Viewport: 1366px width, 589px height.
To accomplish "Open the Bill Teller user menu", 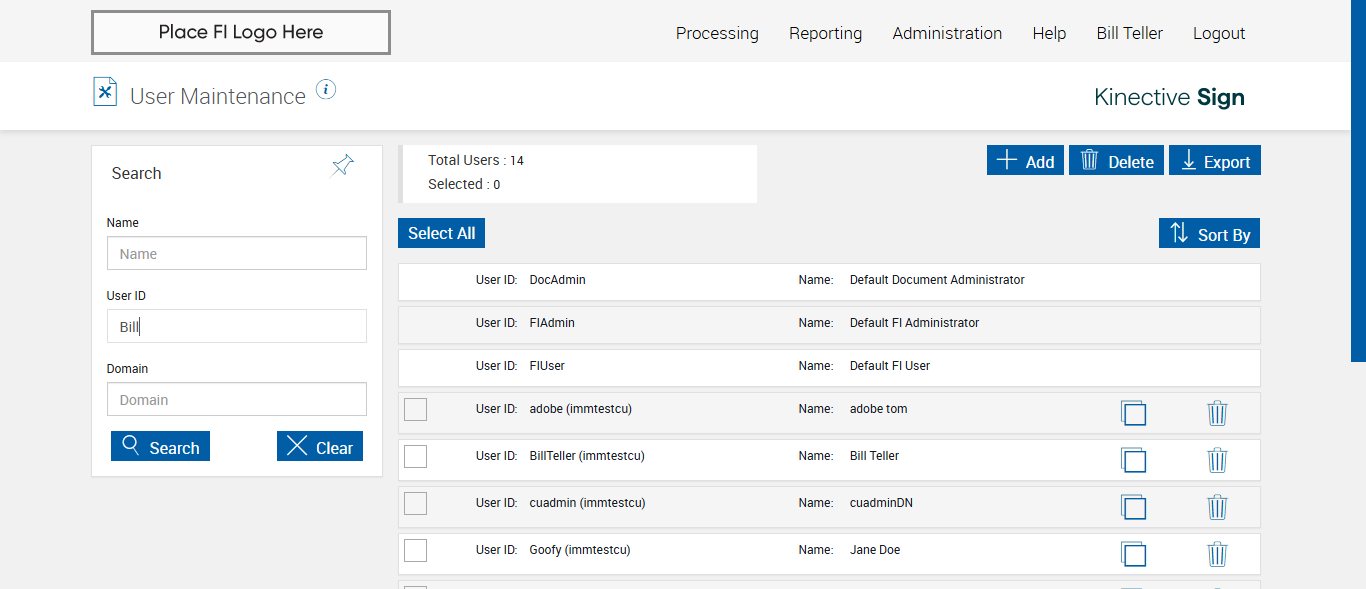I will coord(1129,33).
